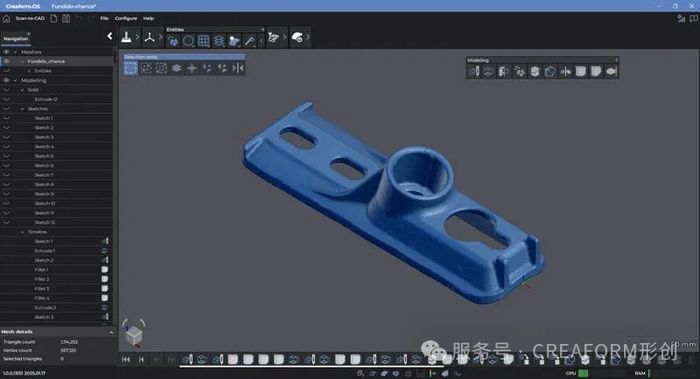700x379 pixels.
Task: Select Fillet 1 in the timeline list
Action: (x=41, y=270)
